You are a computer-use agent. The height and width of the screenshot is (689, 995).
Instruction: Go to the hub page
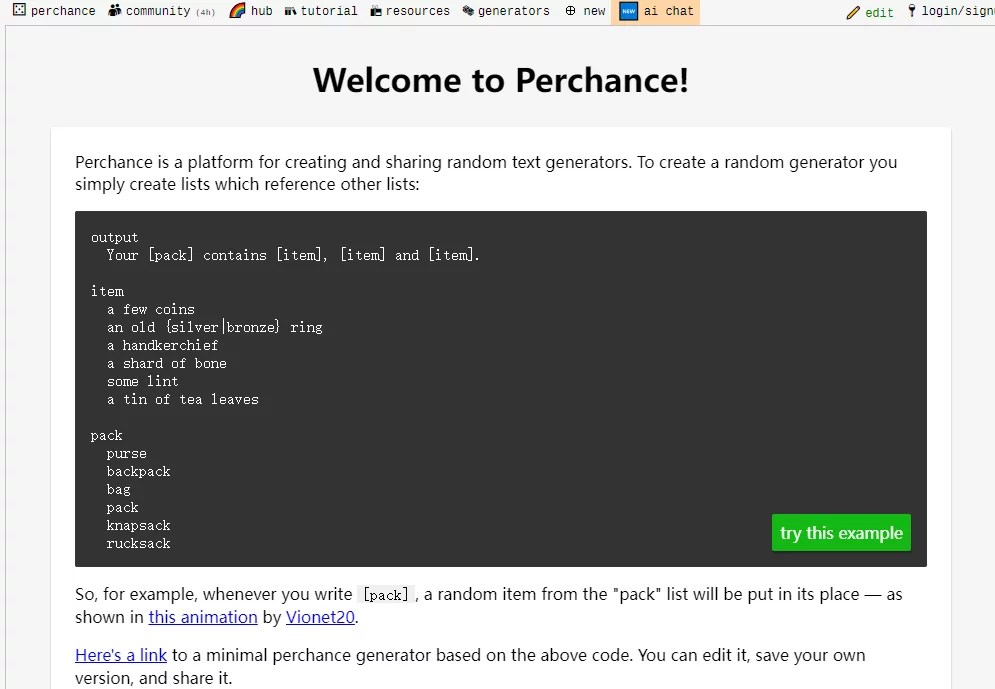251,11
